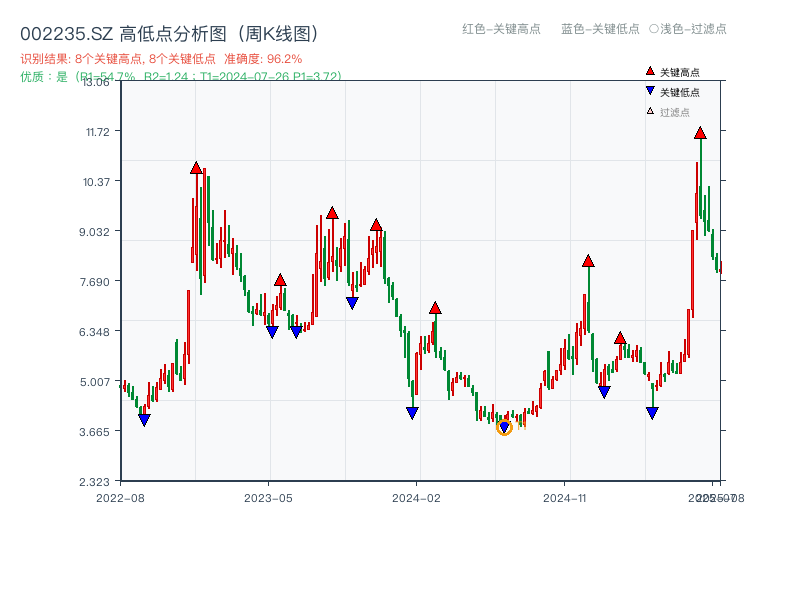Select the blue key-low triangle near 2024-11

pyautogui.click(x=602, y=390)
